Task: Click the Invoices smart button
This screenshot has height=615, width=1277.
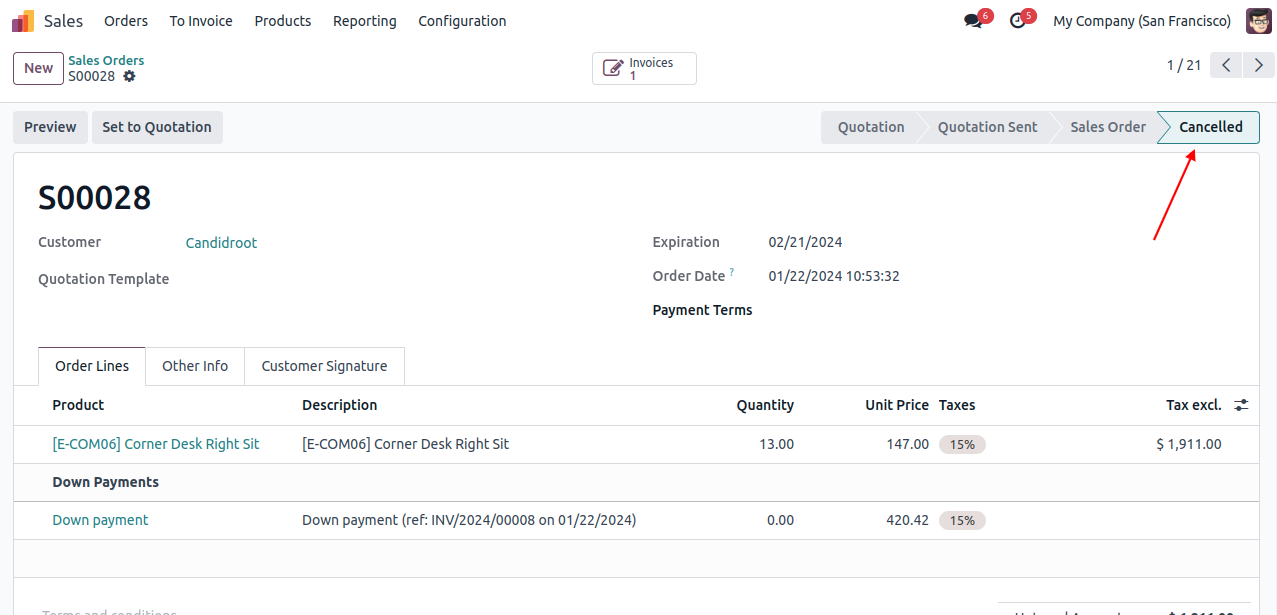Action: pos(644,69)
